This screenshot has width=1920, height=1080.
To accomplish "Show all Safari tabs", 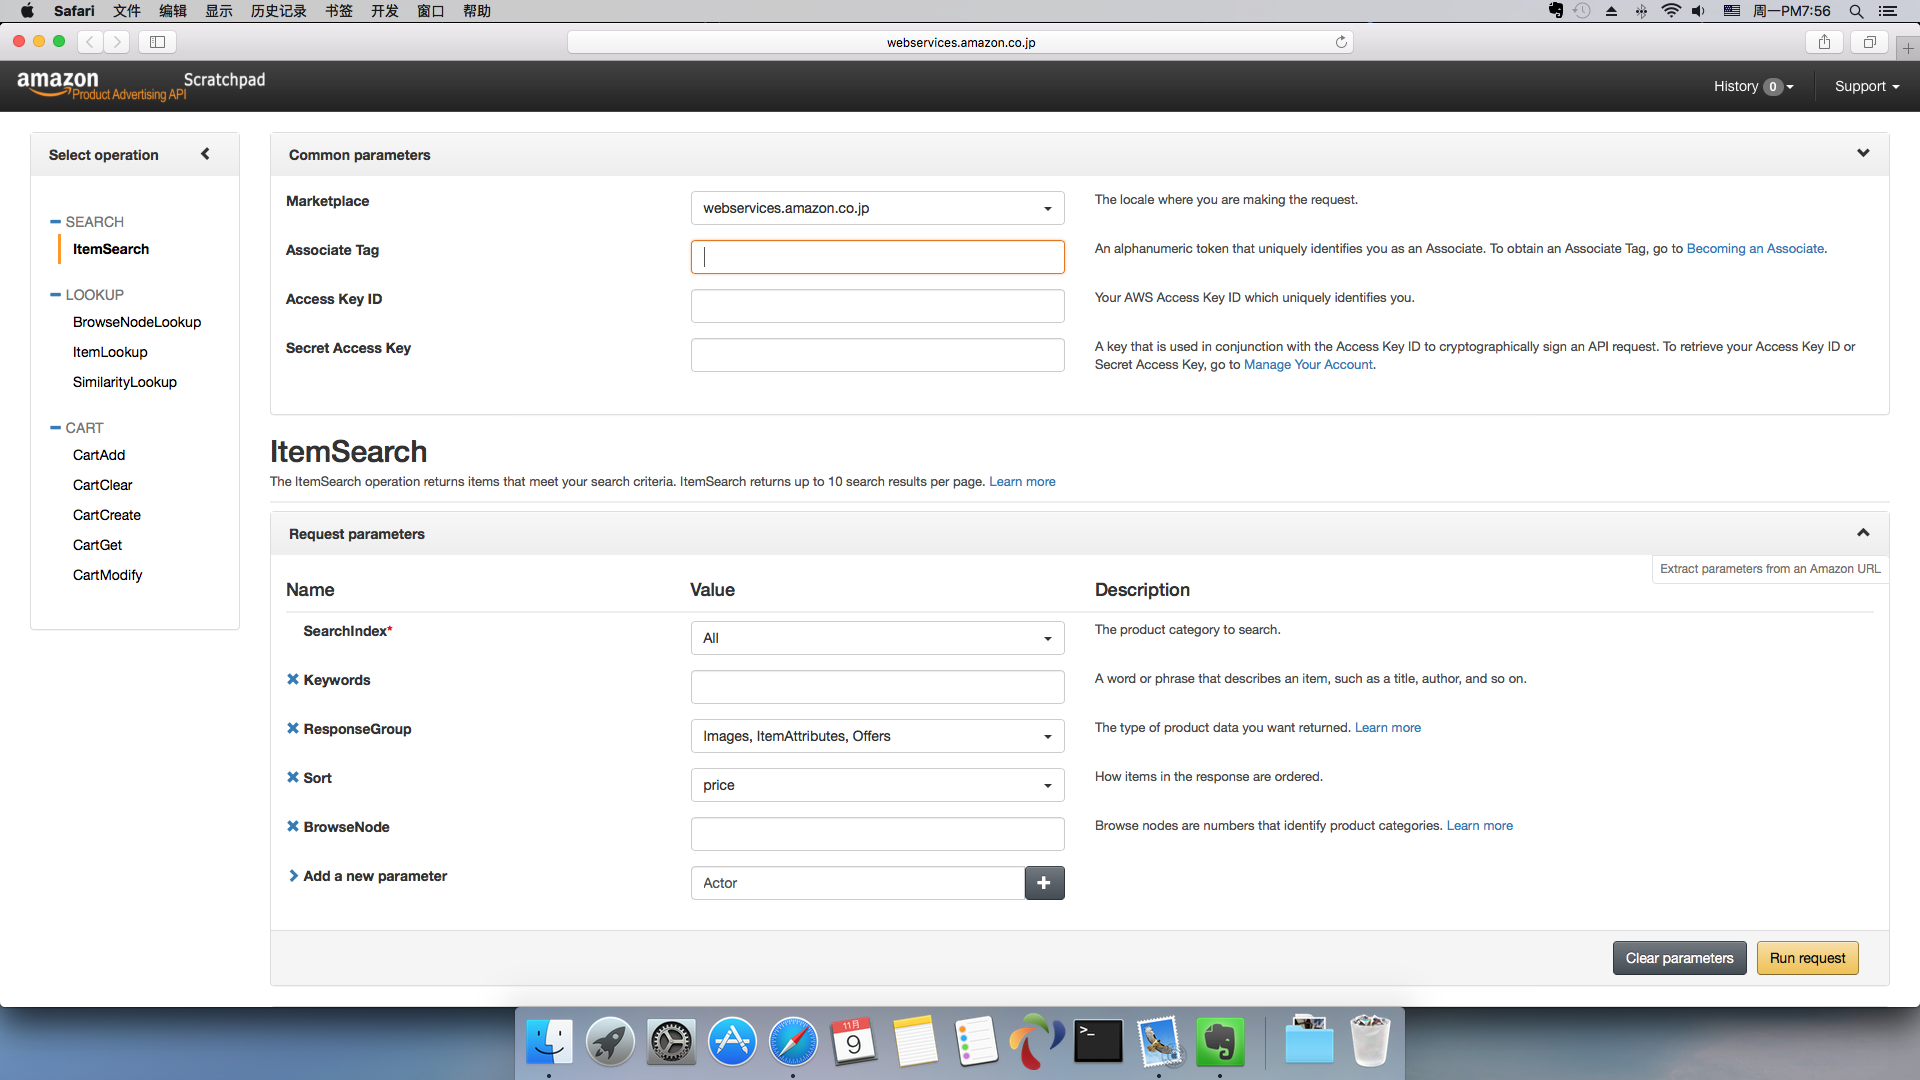I will click(x=1869, y=42).
